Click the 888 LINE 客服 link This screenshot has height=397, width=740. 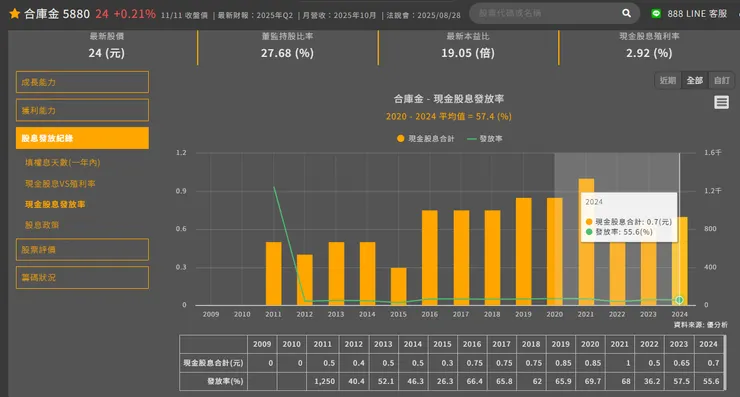[697, 14]
